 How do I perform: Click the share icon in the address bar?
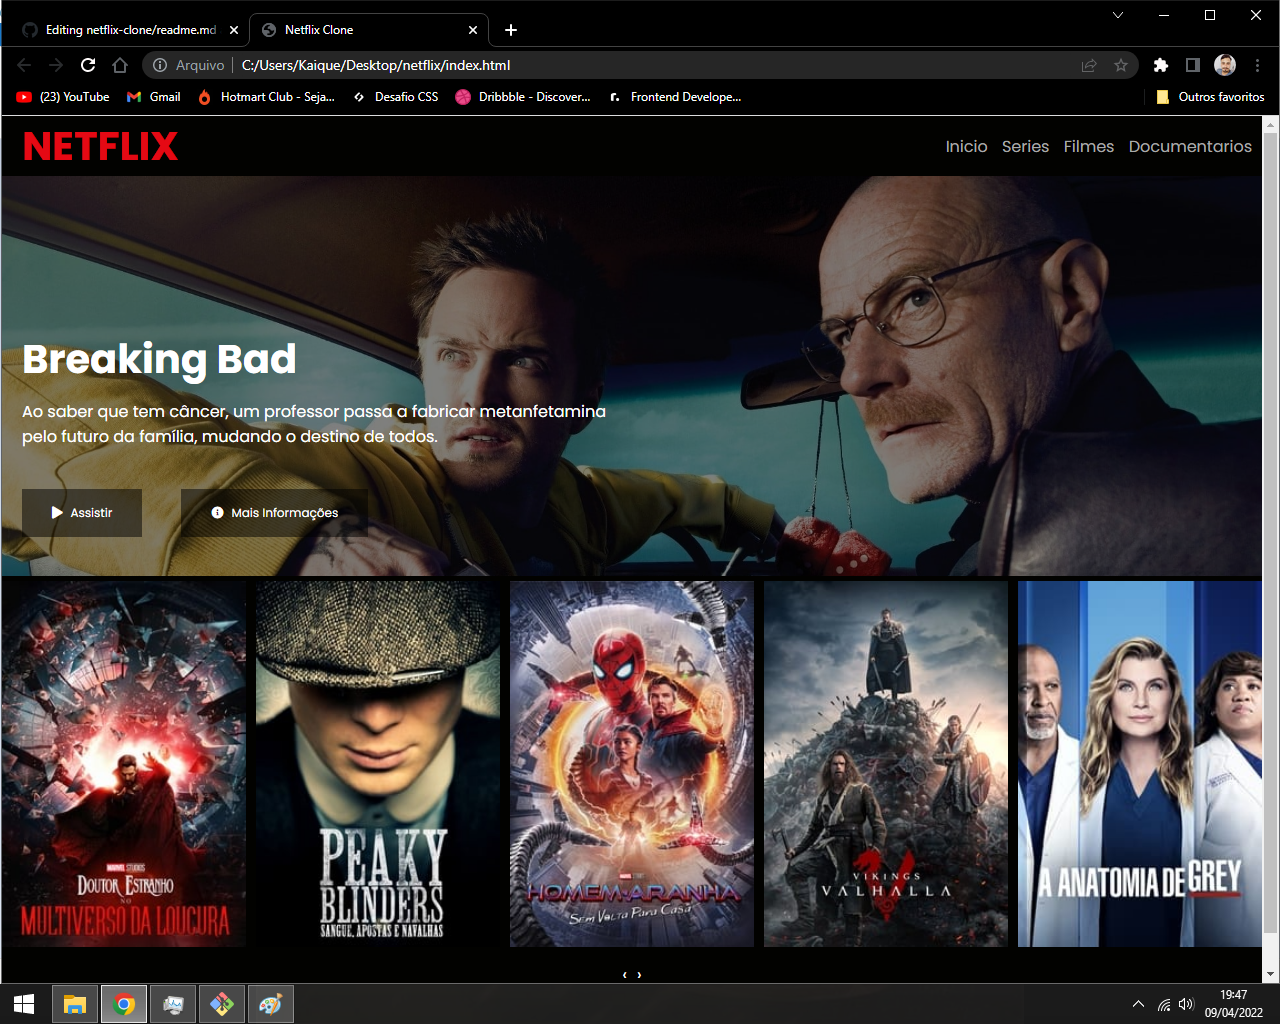click(x=1087, y=64)
